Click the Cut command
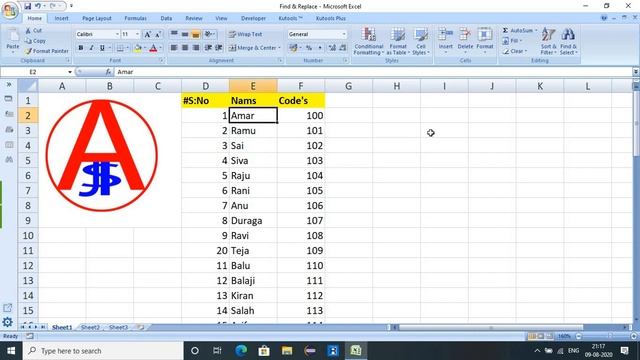 33,31
